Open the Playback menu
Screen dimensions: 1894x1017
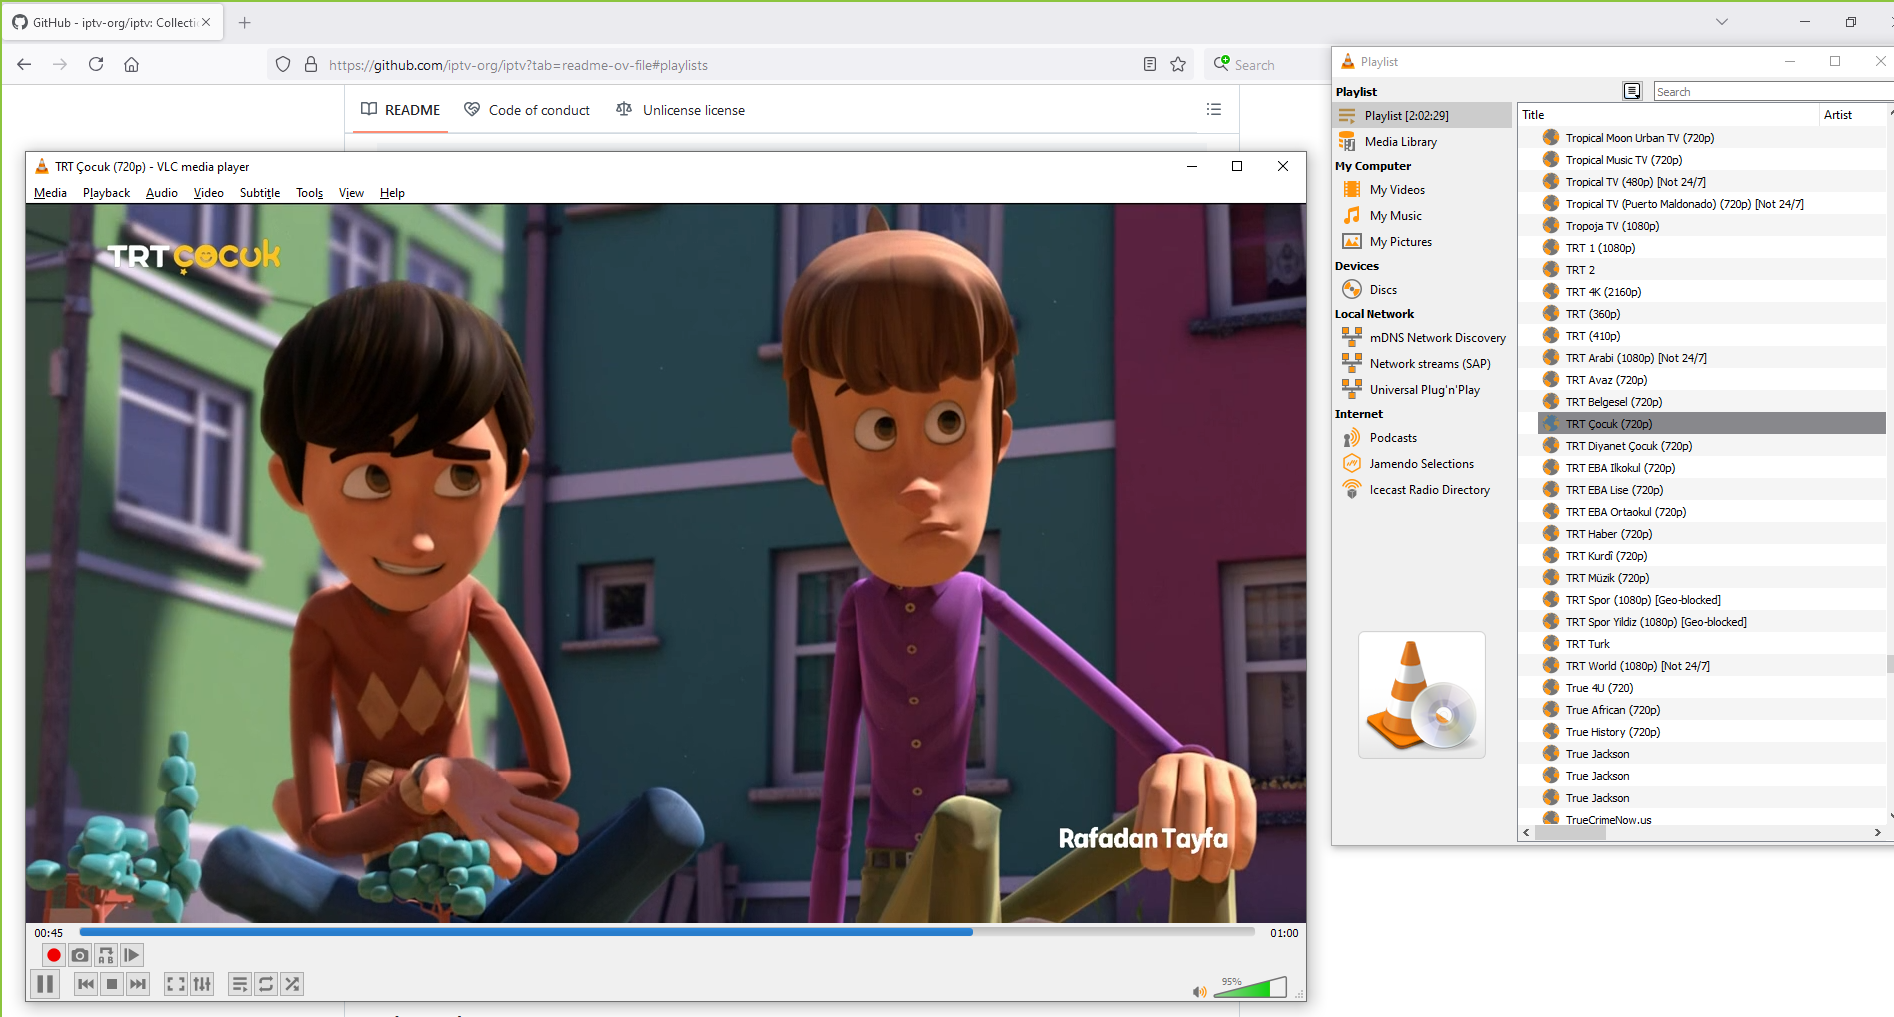[106, 193]
